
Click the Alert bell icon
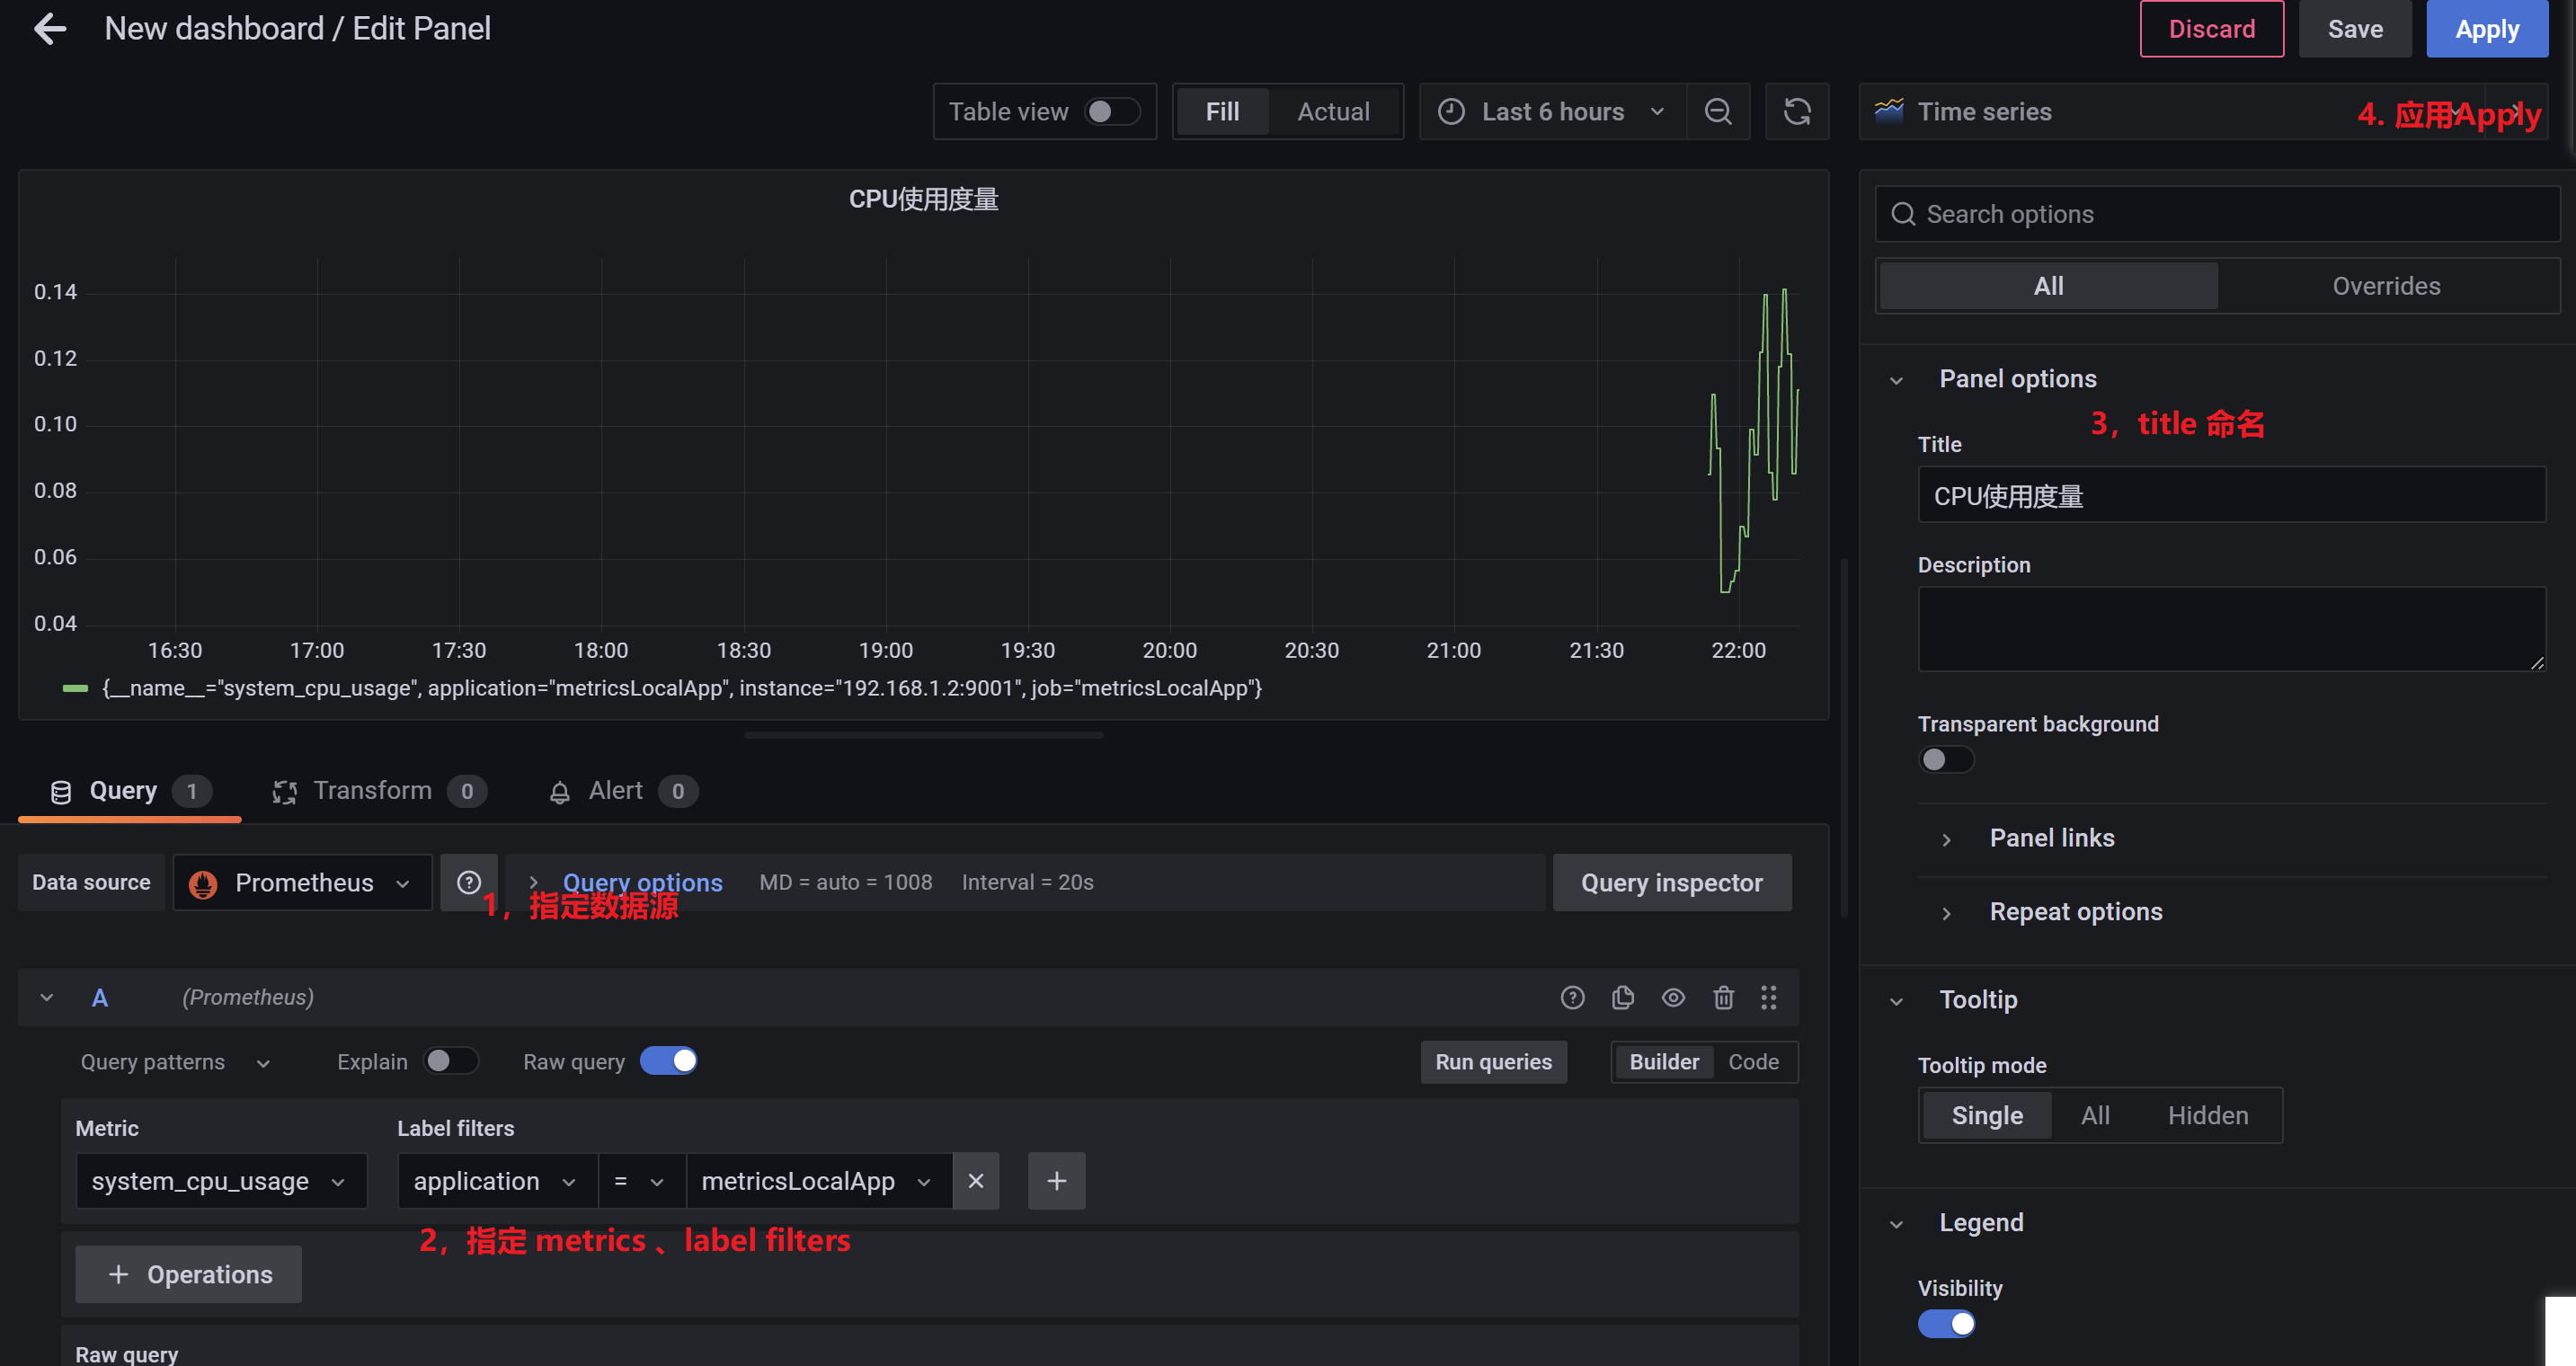(x=560, y=792)
